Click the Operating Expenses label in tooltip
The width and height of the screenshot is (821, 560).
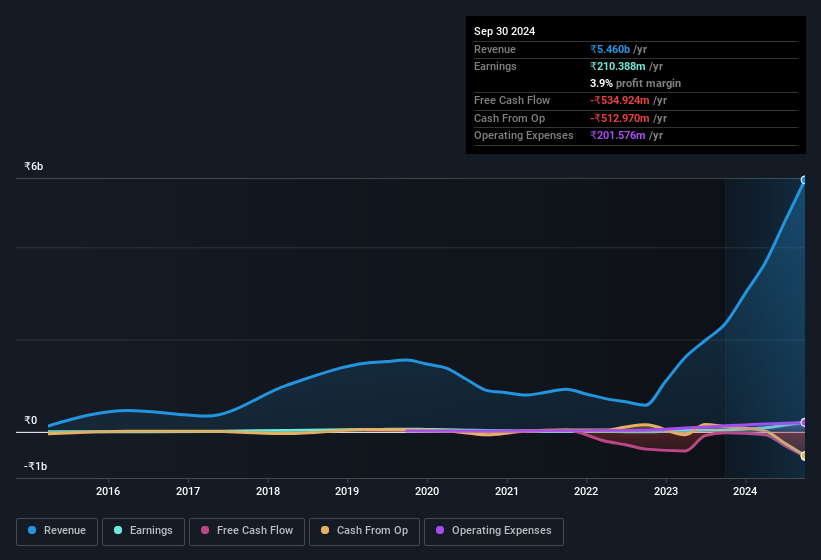524,136
